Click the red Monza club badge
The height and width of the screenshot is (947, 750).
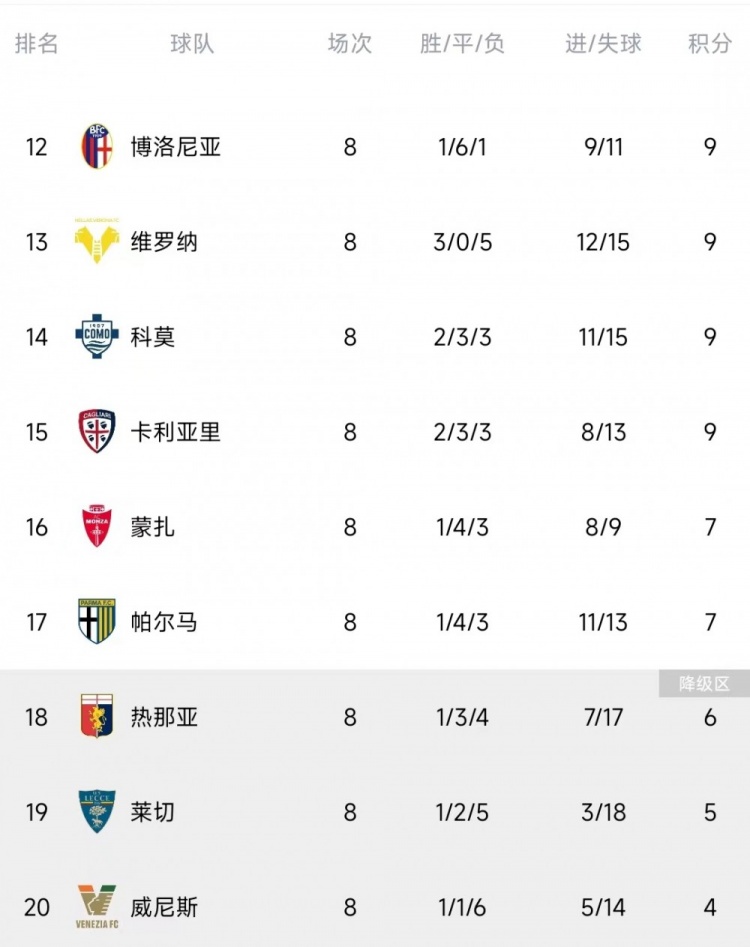click(97, 527)
